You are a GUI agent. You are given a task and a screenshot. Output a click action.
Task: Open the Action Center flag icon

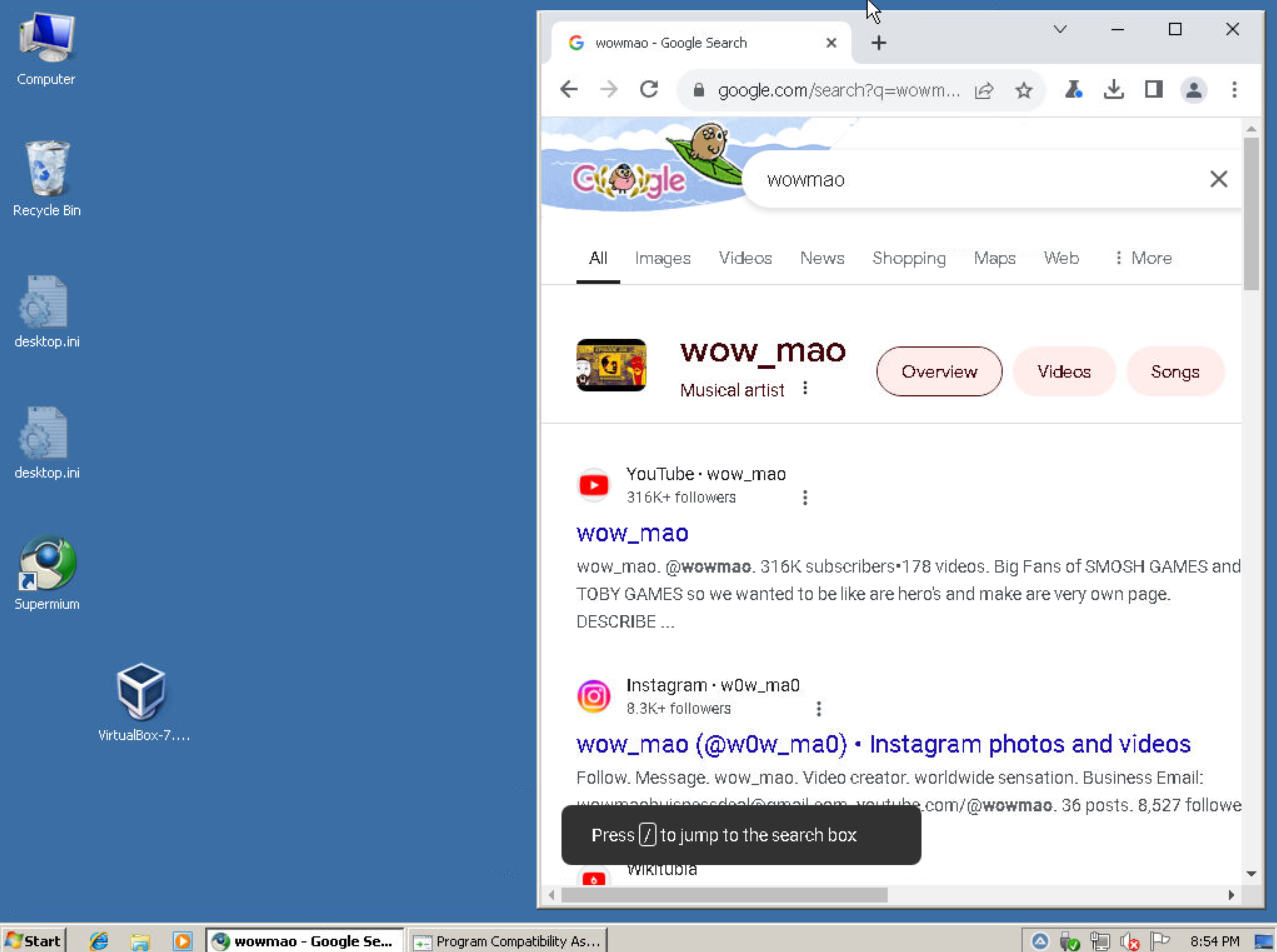click(1160, 941)
